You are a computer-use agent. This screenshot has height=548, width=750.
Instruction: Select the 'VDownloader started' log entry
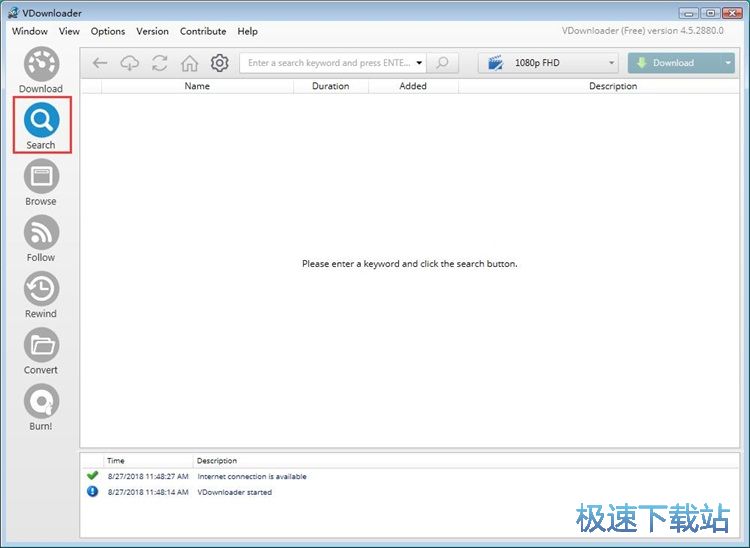coord(234,492)
